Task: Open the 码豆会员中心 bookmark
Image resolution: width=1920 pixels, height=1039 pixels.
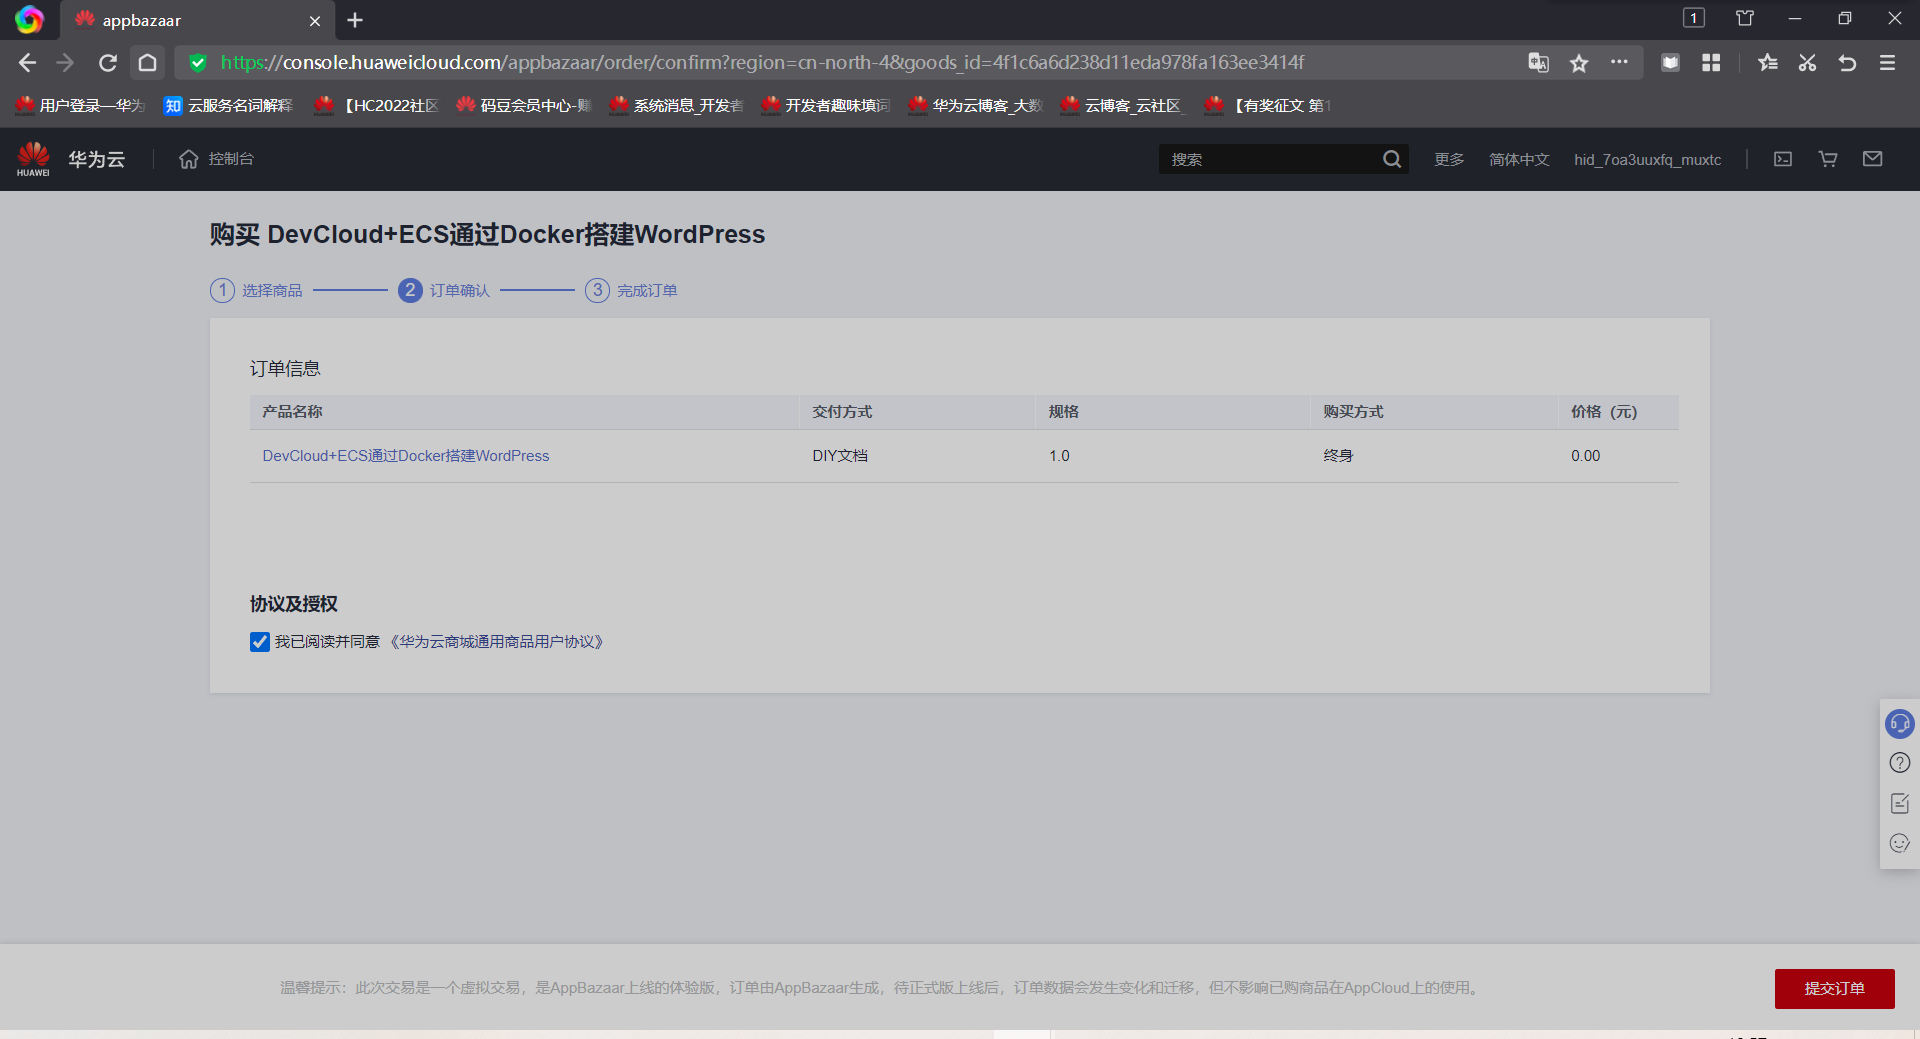Action: tap(524, 105)
